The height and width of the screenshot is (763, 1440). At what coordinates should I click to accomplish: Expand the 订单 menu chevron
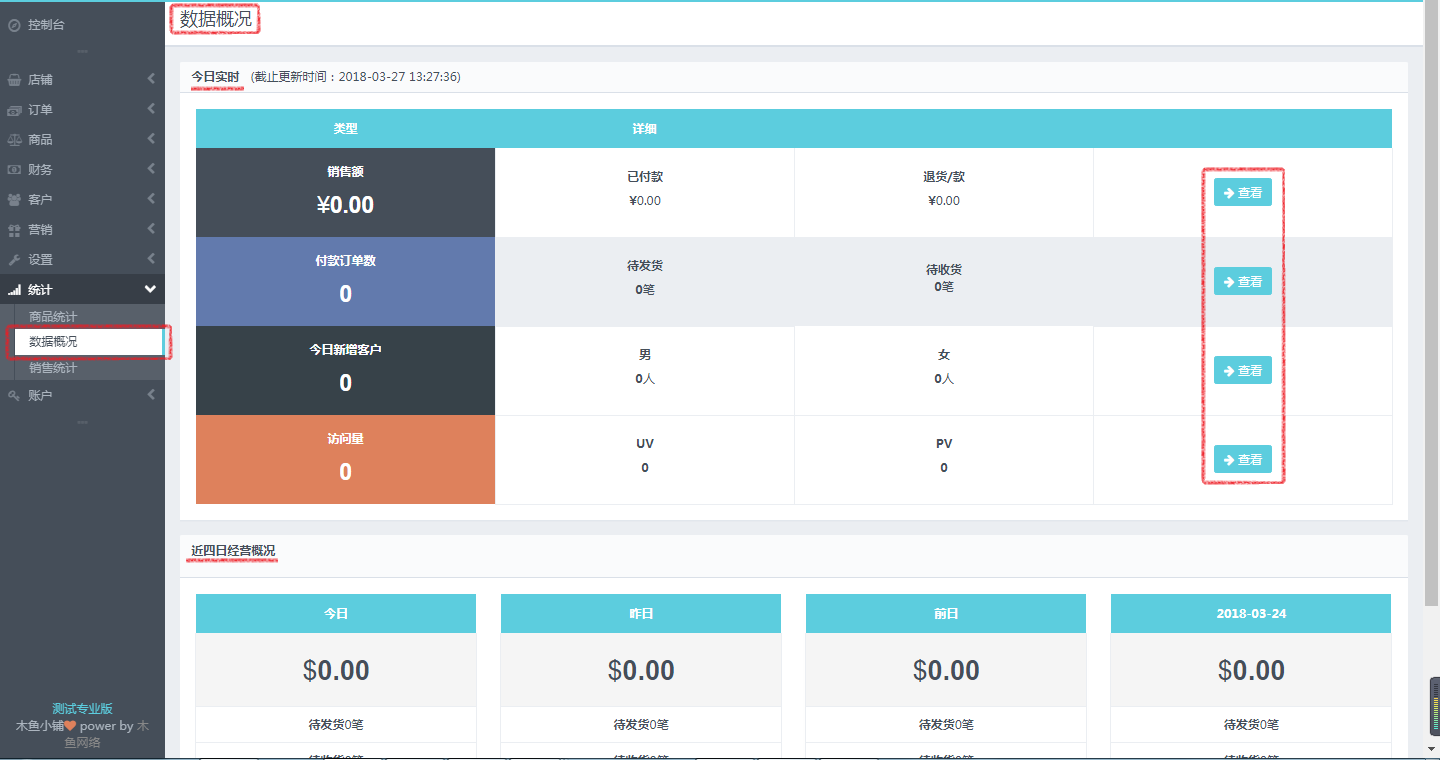click(151, 109)
